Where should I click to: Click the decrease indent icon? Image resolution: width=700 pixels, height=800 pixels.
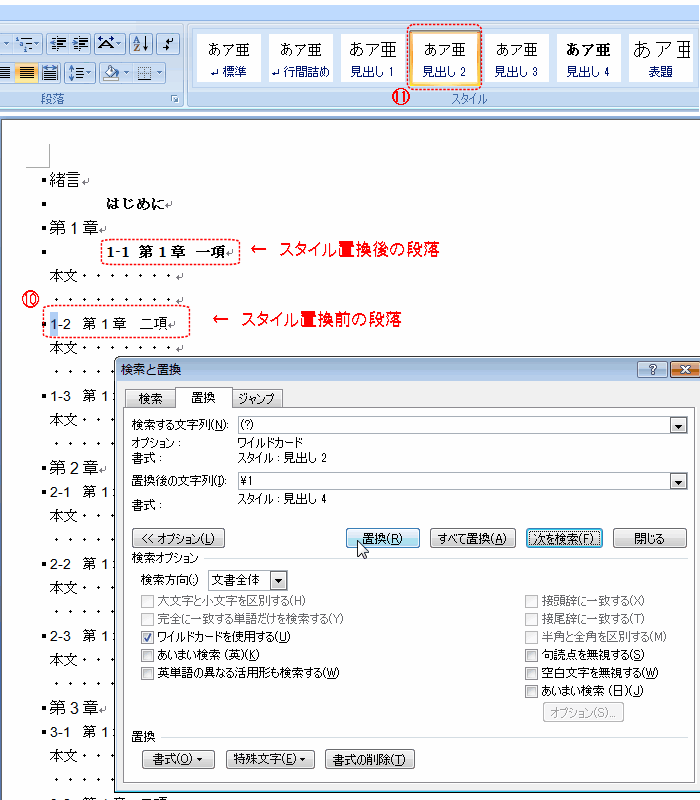58,43
